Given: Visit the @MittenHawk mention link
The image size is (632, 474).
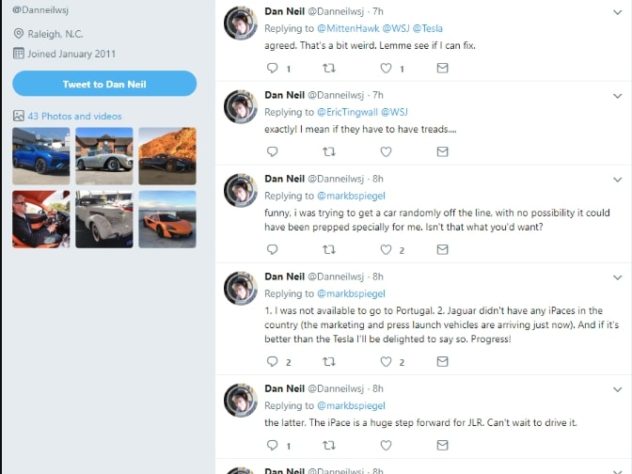Looking at the screenshot, I should coord(348,28).
